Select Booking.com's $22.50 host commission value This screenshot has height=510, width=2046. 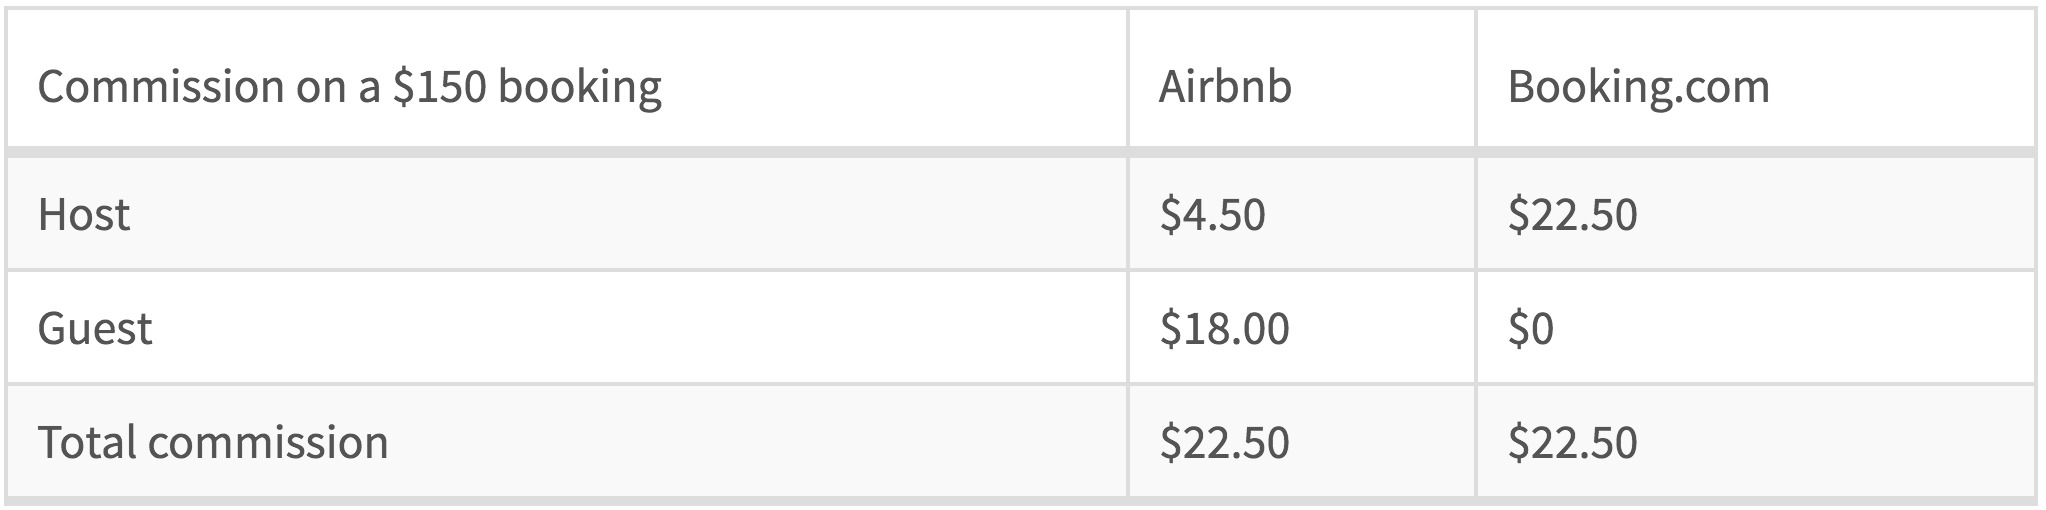(x=1572, y=215)
